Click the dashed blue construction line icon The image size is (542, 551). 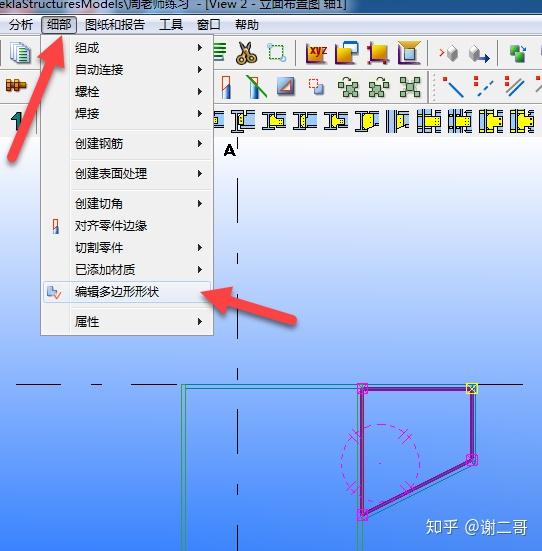coord(483,86)
